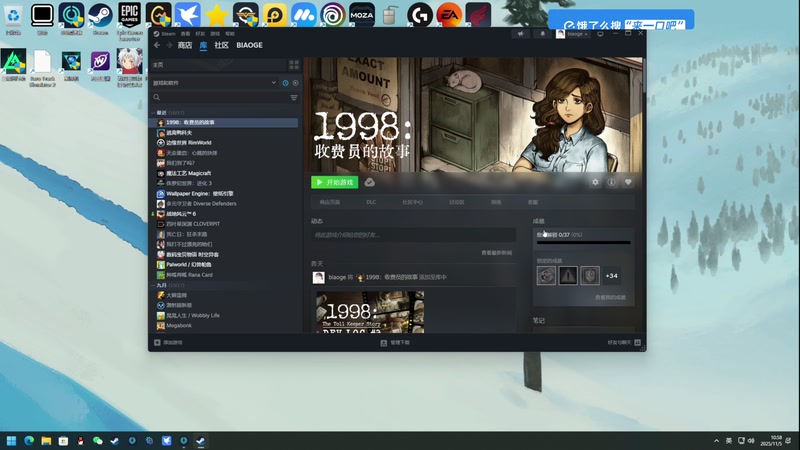Toggle the favorite heart icon
This screenshot has width=800, height=450.
click(x=628, y=182)
